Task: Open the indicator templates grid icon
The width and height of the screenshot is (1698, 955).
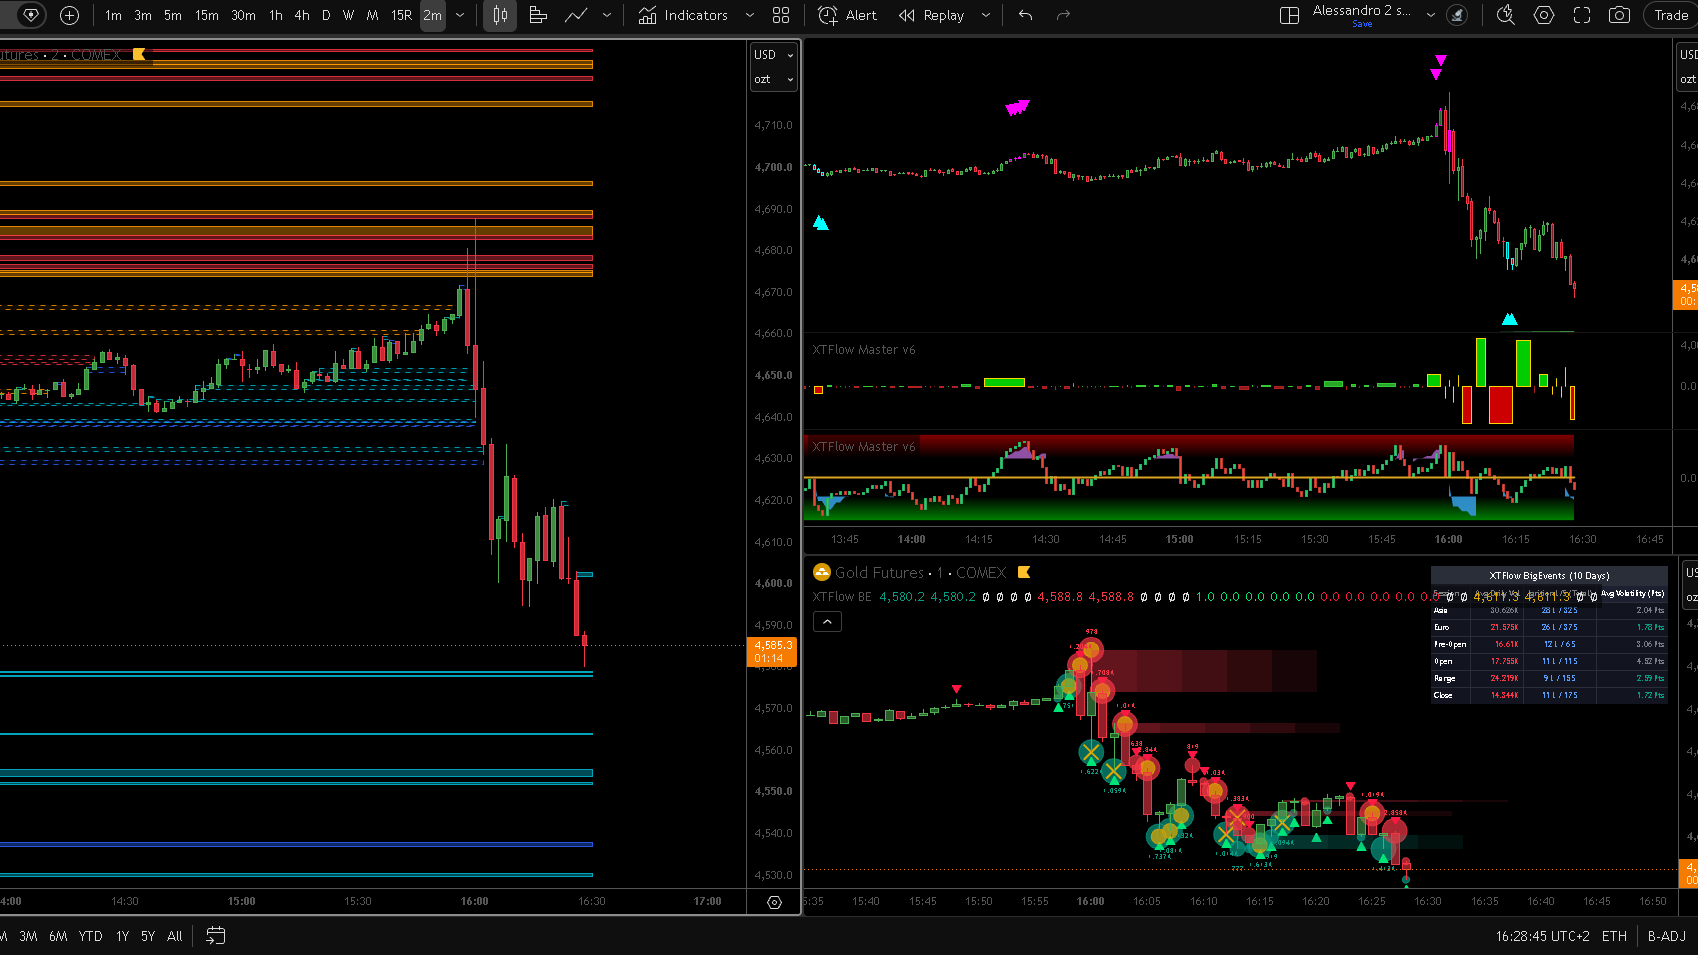Action: [781, 15]
